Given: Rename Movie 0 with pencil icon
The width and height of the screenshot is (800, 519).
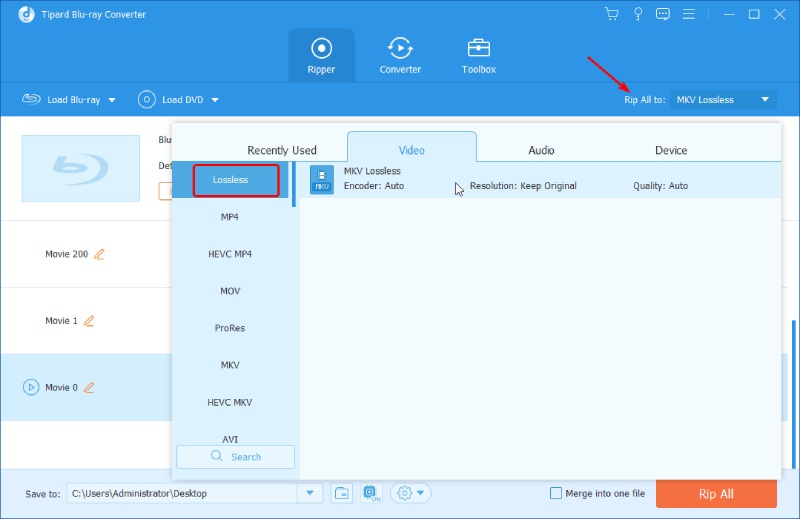Looking at the screenshot, I should coord(89,387).
